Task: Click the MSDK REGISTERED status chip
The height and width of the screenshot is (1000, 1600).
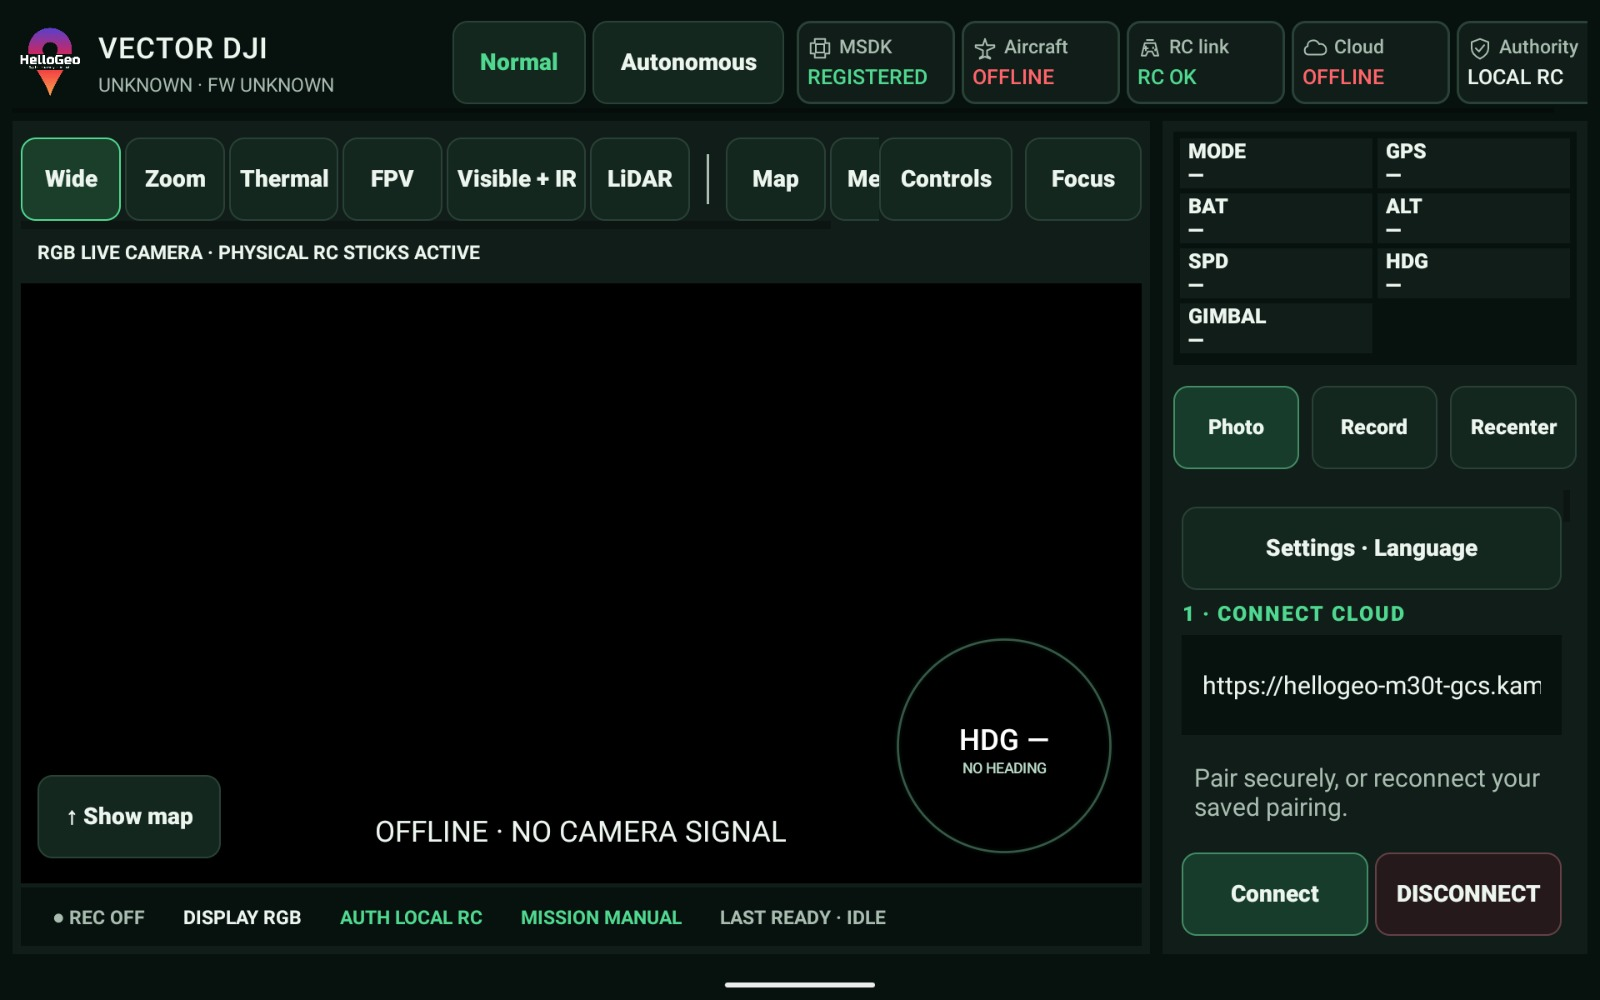Action: [875, 62]
